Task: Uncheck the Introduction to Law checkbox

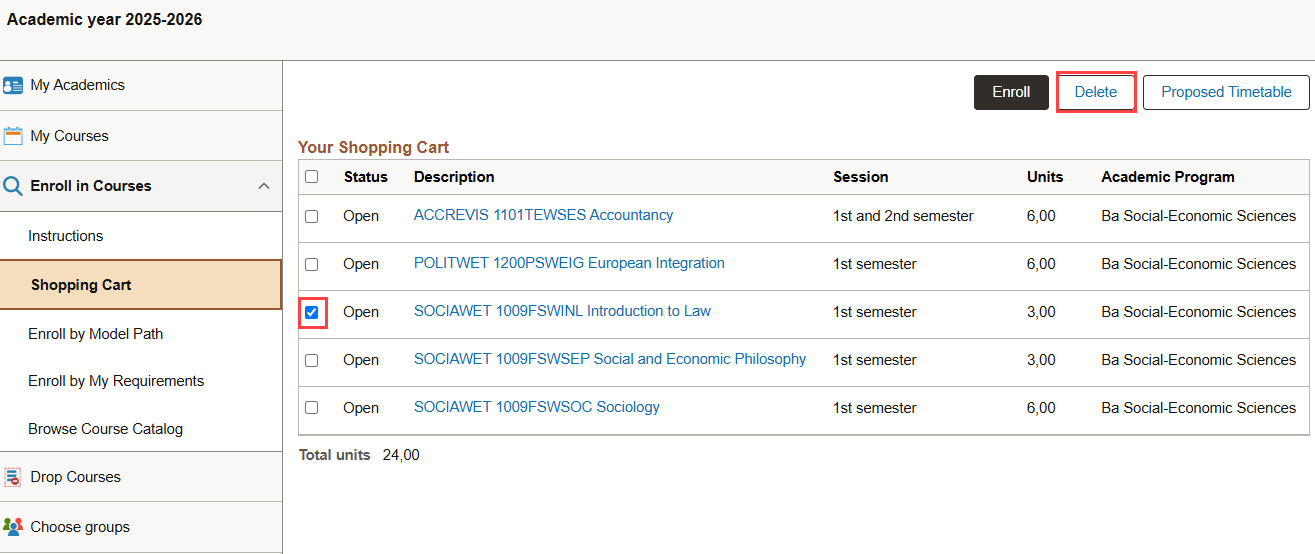Action: coord(312,312)
